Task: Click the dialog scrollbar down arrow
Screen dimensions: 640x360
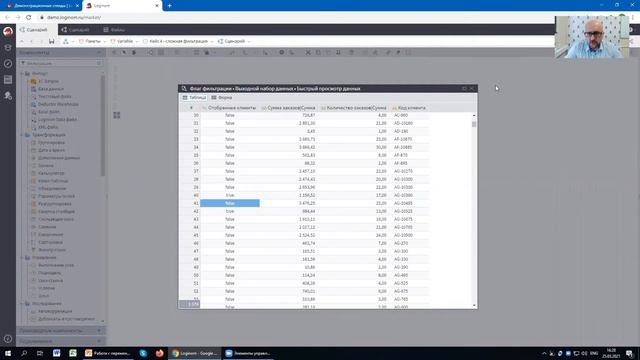Action: pyautogui.click(x=474, y=305)
